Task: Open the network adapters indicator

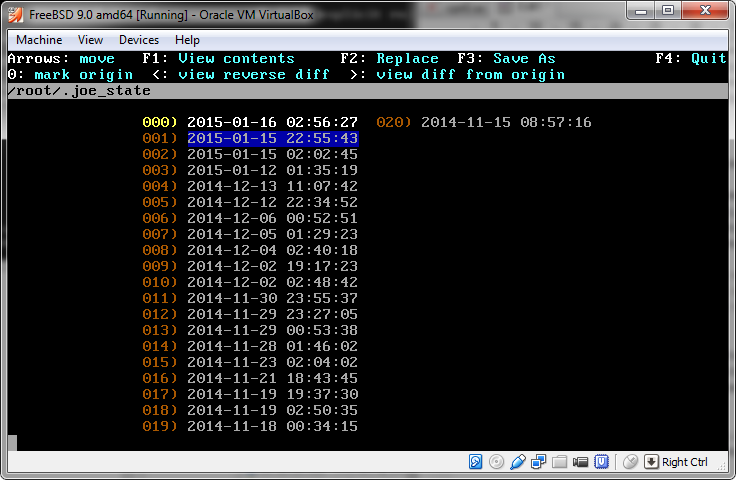Action: (x=539, y=462)
